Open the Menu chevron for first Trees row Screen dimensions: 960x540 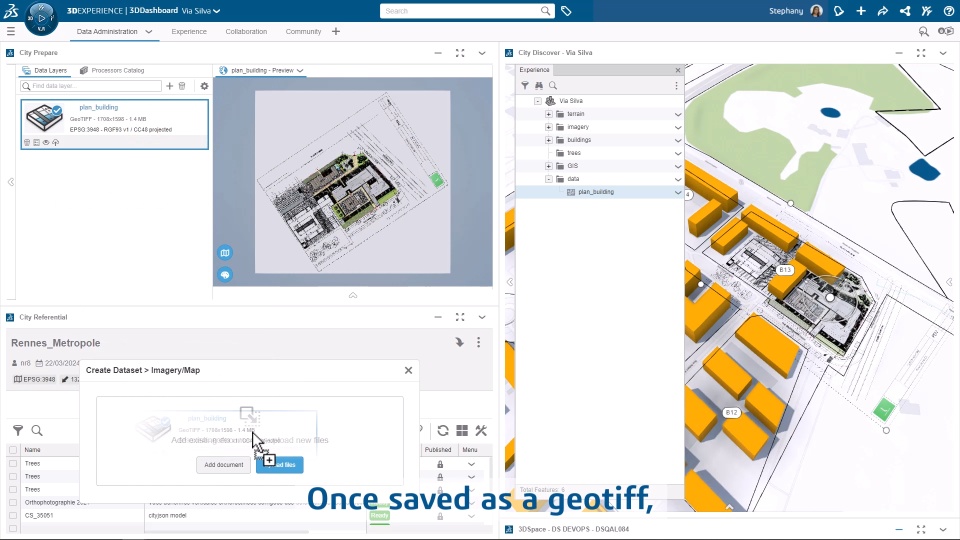[x=471, y=464]
